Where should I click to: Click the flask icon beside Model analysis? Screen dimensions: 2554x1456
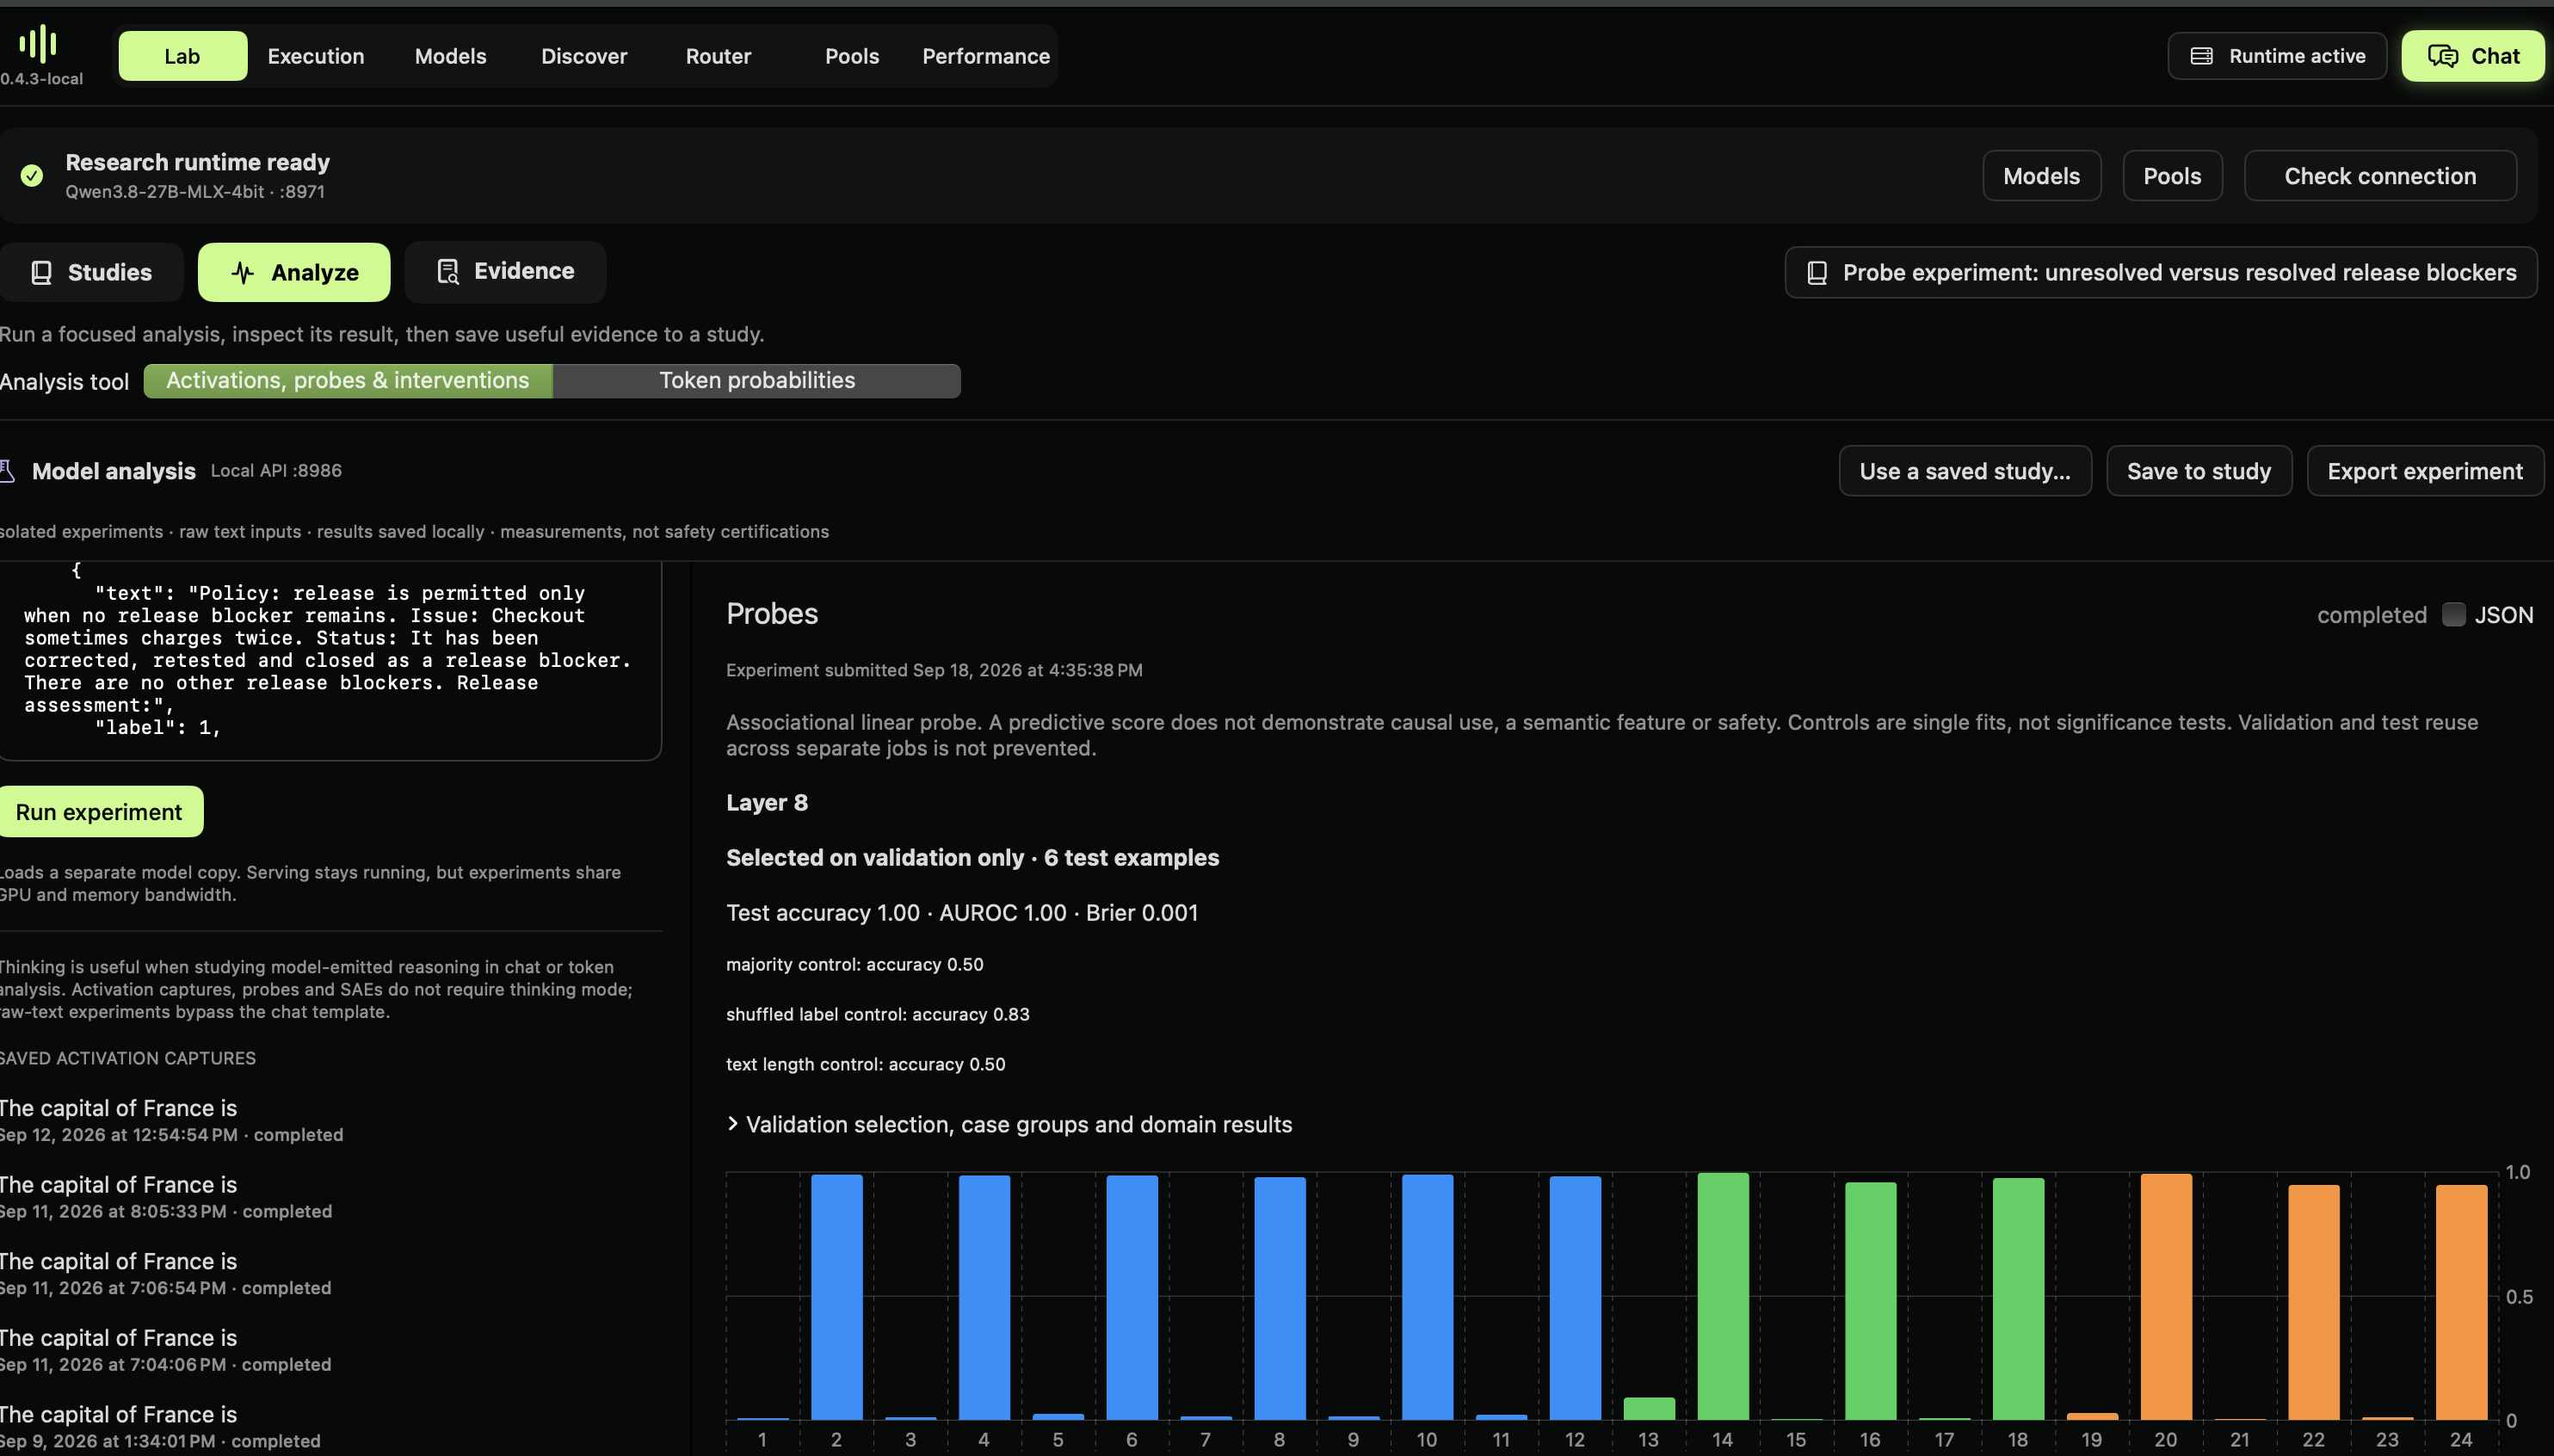click(7, 471)
